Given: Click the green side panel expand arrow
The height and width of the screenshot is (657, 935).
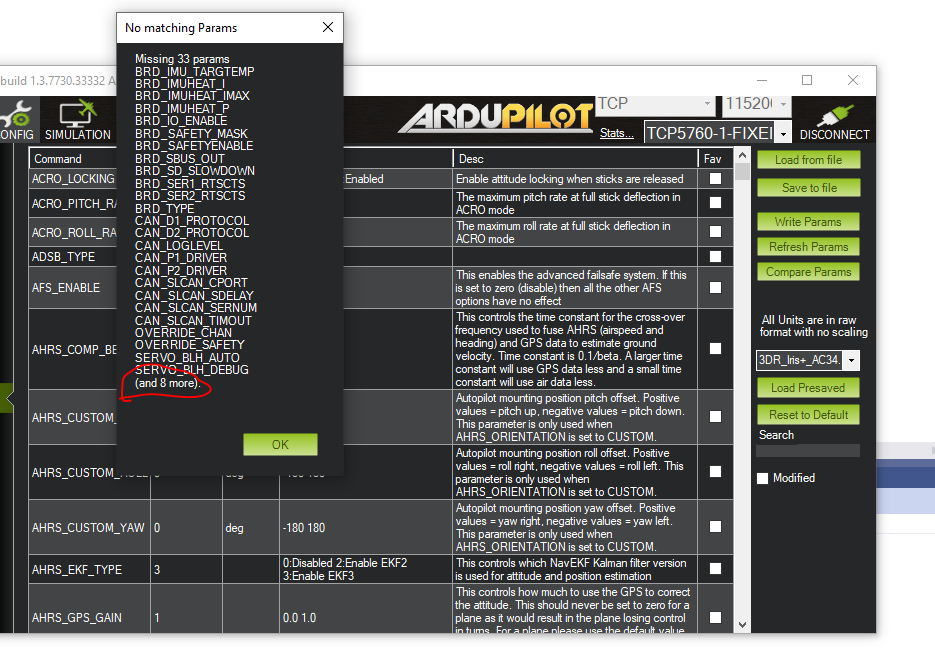Looking at the screenshot, I should click(7, 398).
